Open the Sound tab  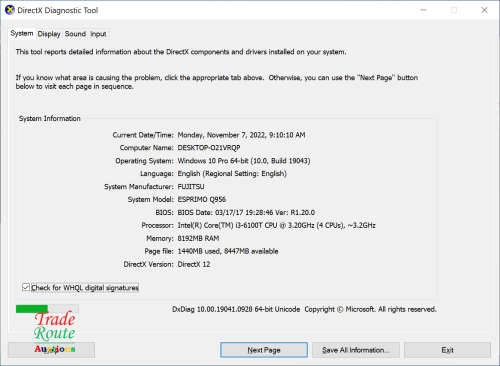click(x=75, y=34)
